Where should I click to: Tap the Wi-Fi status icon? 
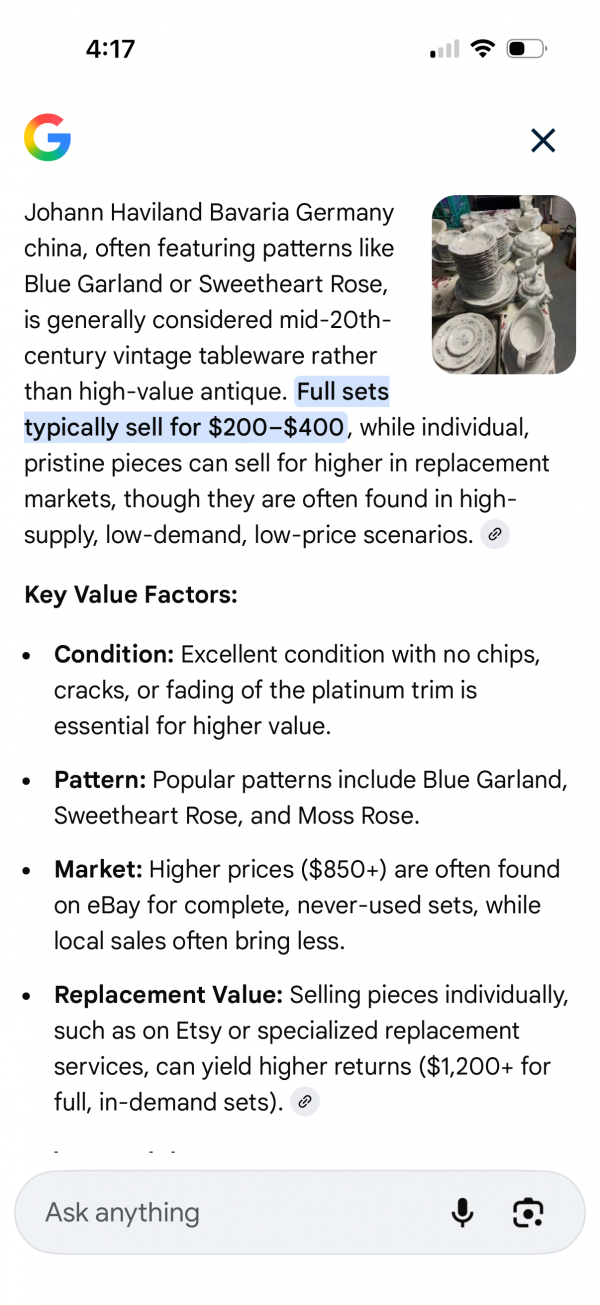pos(483,49)
